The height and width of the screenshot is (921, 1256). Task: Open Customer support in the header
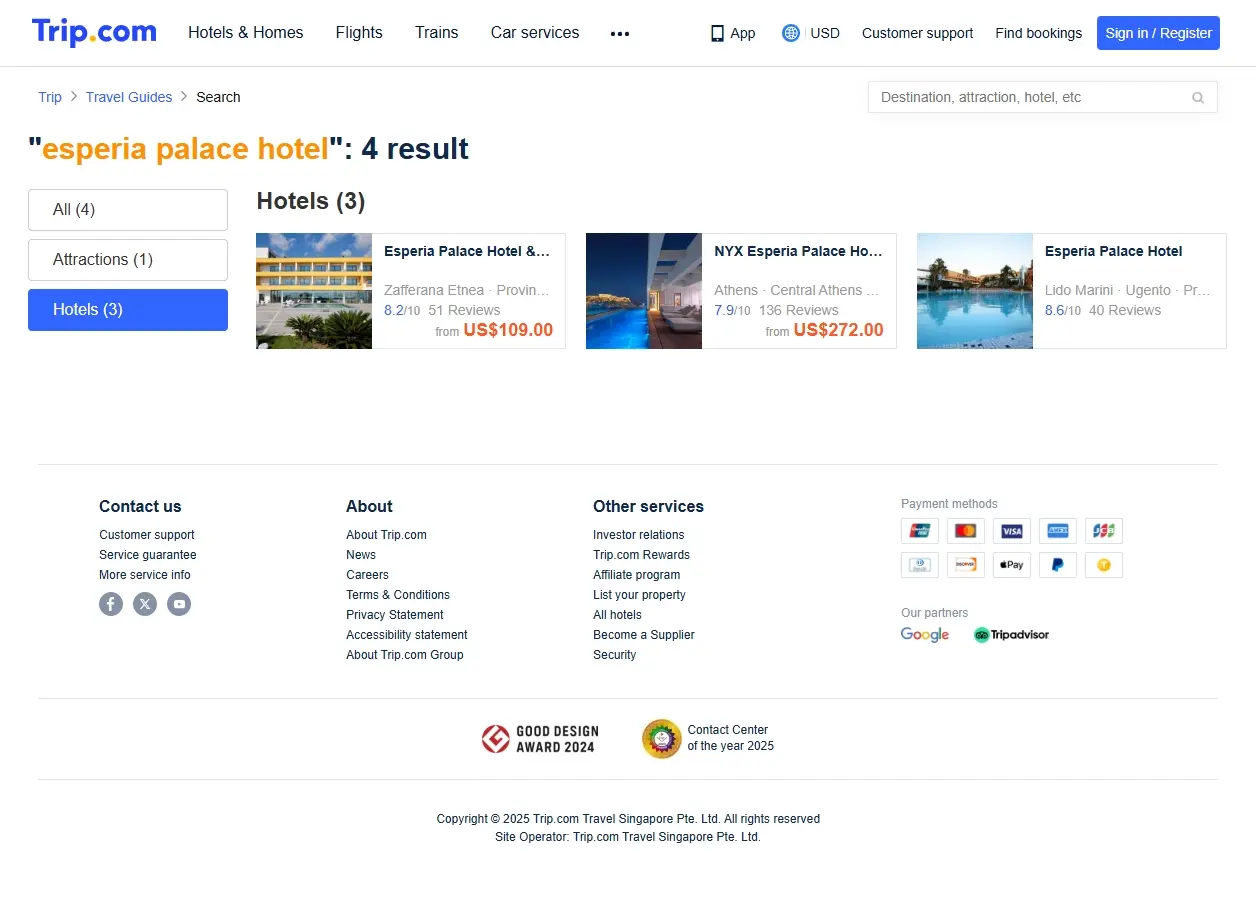coord(917,33)
